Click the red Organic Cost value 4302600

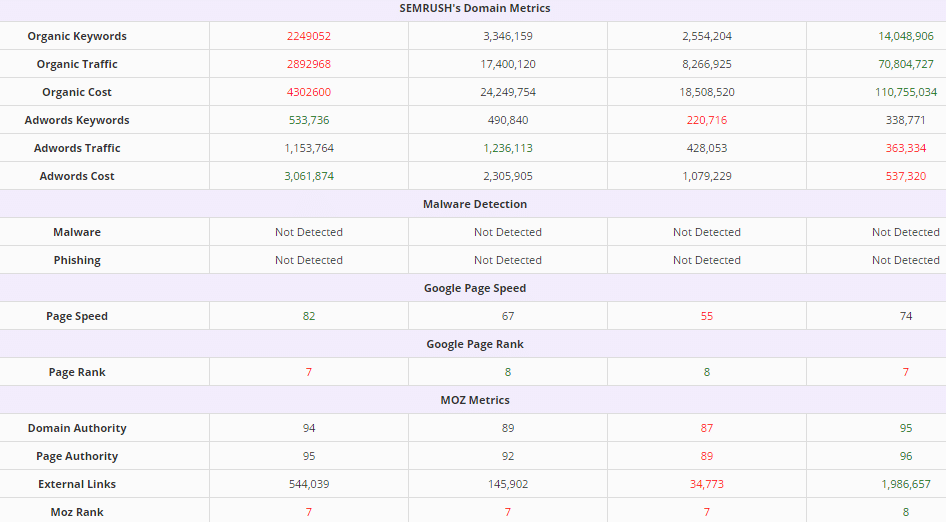click(x=309, y=92)
